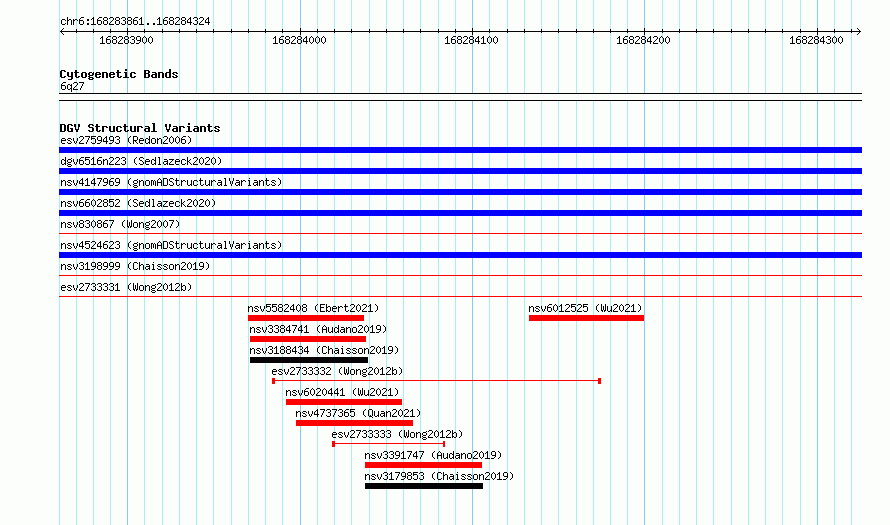This screenshot has width=890, height=525.
Task: Open nsv6012525 (Wu2021) label
Action: 585,308
